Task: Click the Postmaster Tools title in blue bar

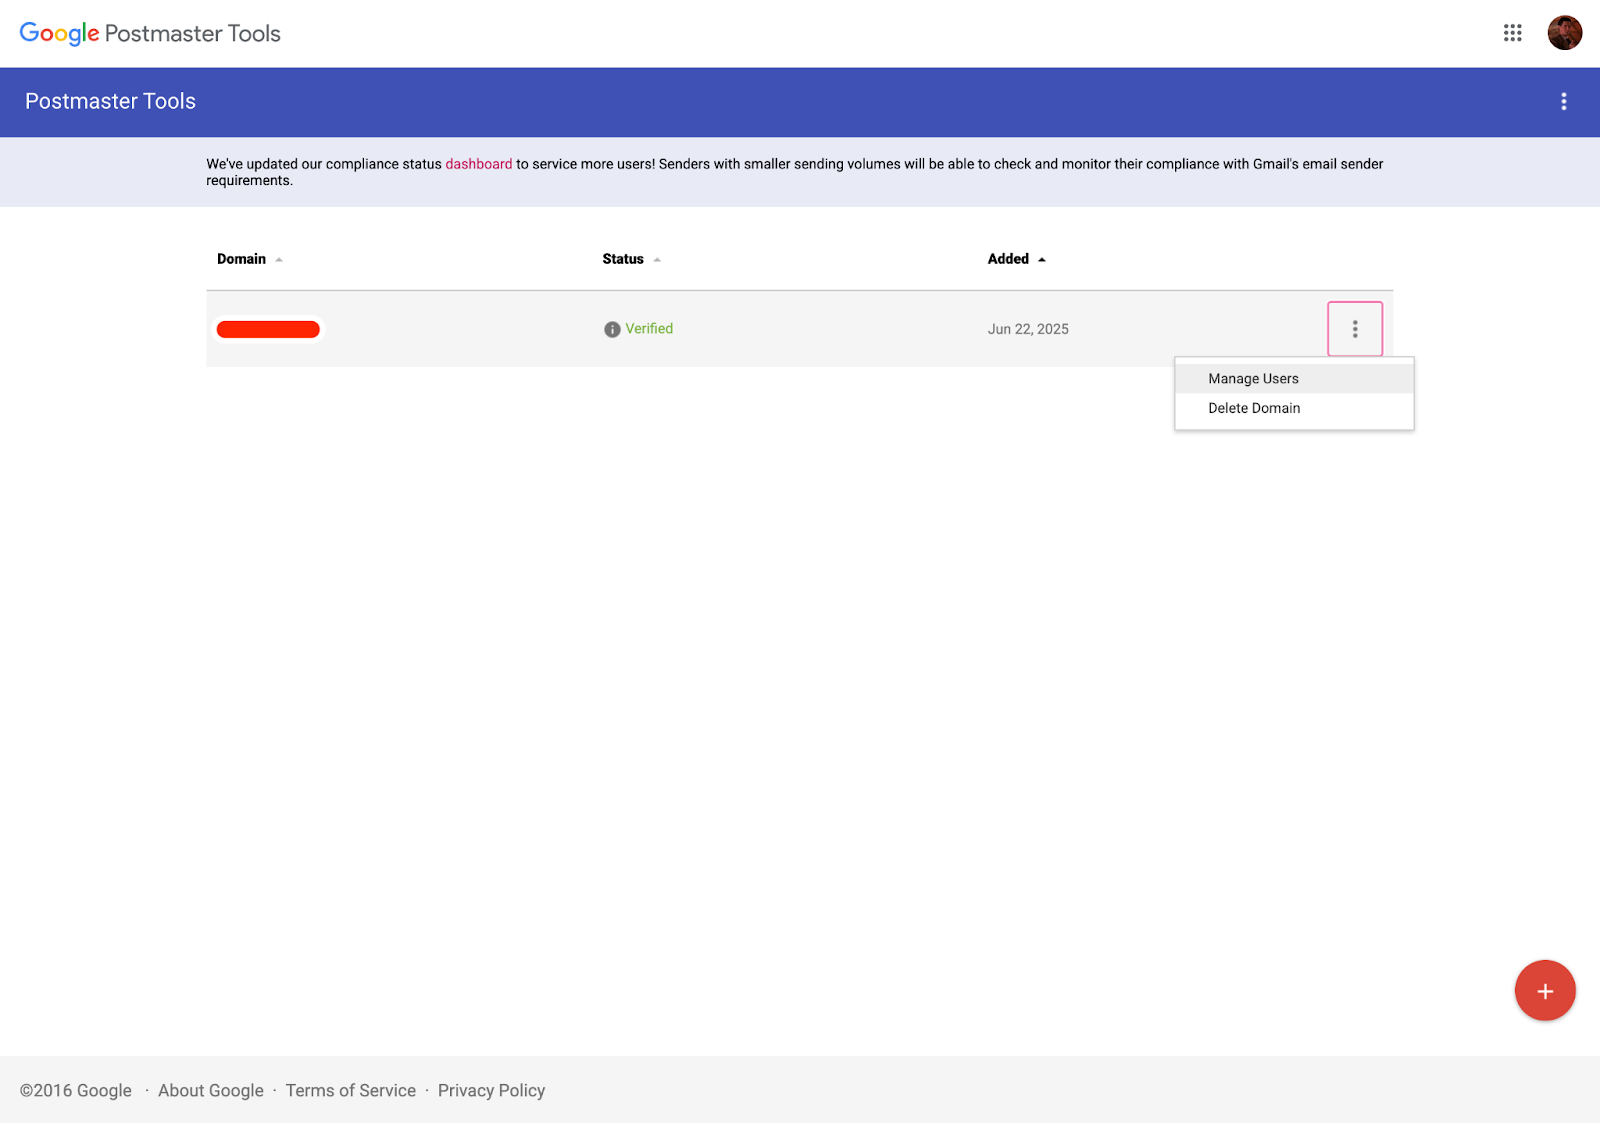Action: pos(110,101)
